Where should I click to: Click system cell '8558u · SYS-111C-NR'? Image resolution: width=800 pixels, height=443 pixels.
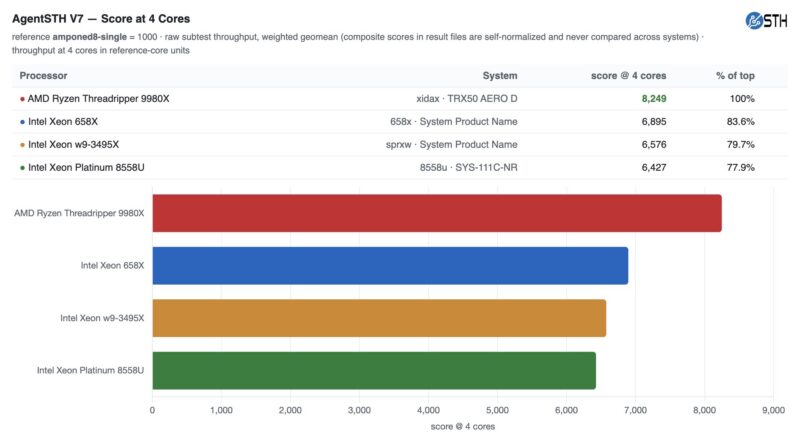[468, 167]
